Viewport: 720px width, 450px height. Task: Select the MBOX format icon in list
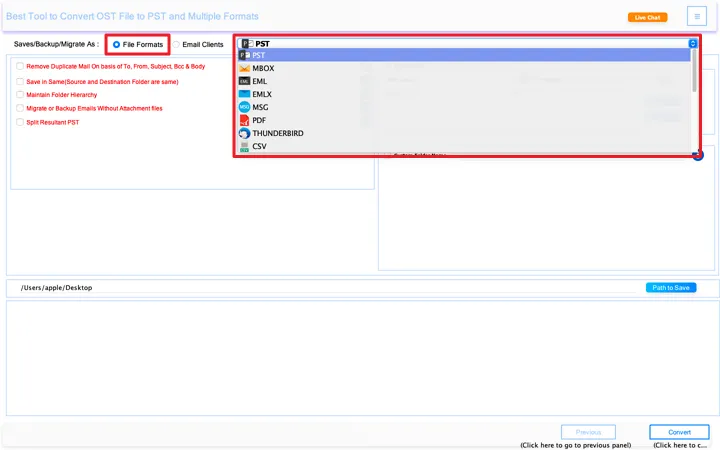(x=244, y=68)
